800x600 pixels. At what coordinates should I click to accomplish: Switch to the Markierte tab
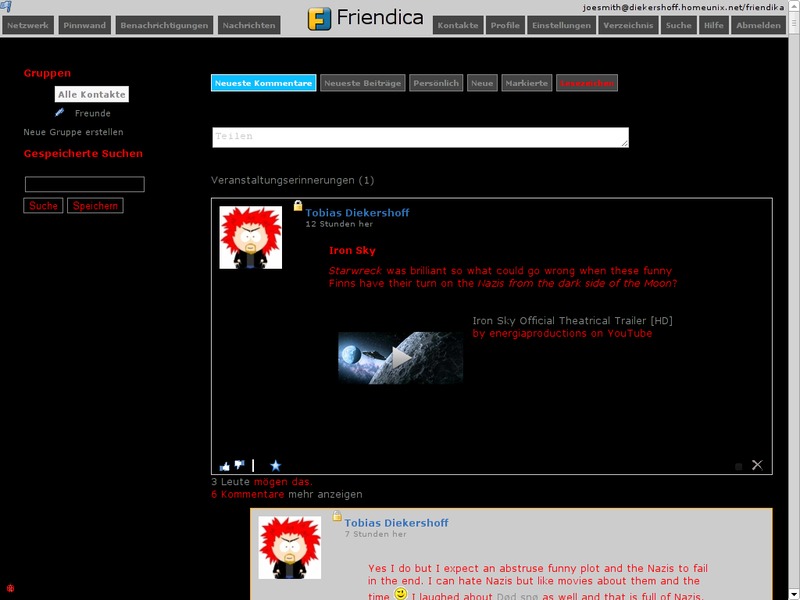click(527, 83)
